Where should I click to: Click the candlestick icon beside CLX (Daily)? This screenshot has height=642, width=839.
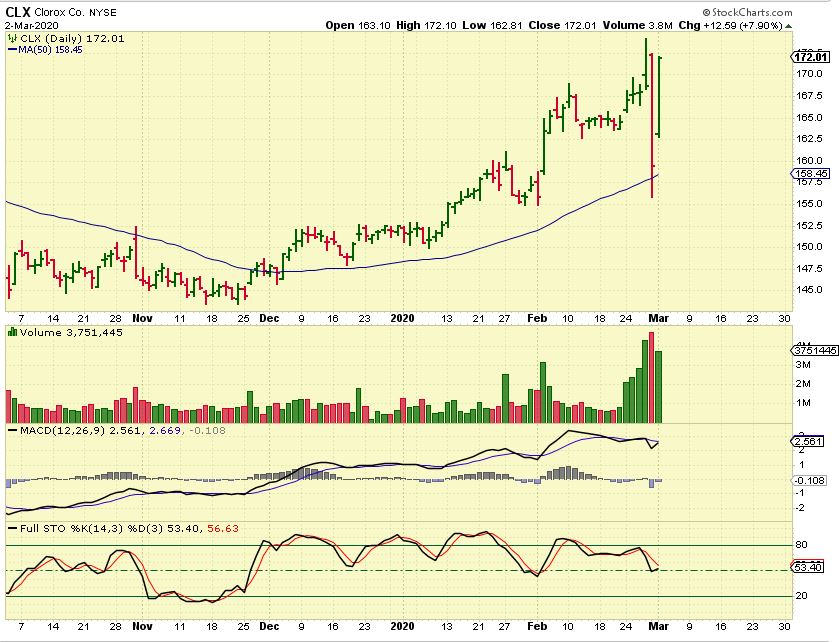pos(12,39)
